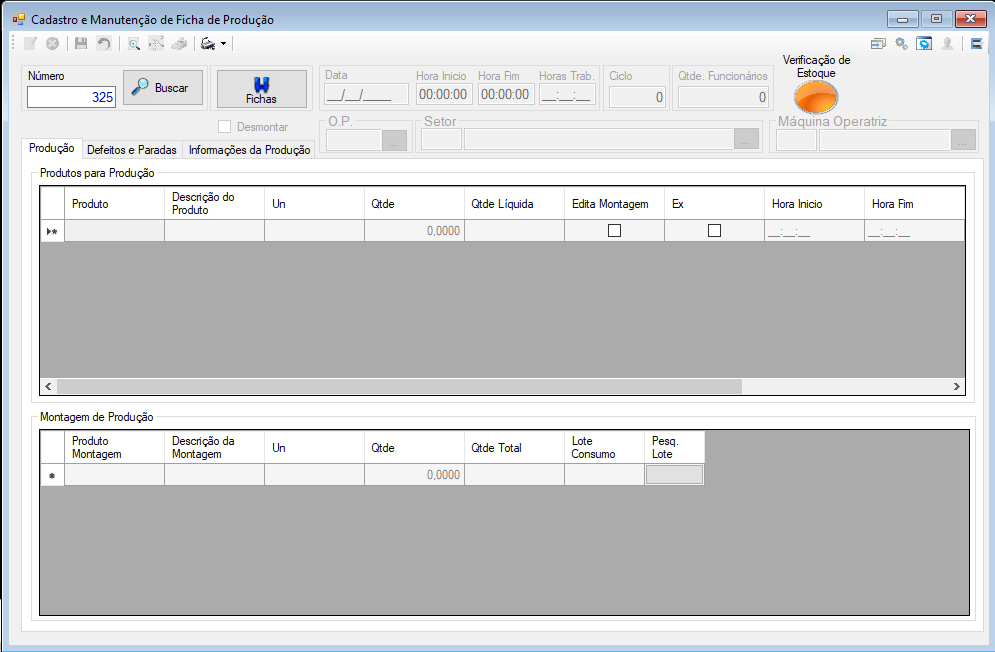Click the orange Verificação de Estoque indicator
The image size is (995, 652).
pos(816,97)
